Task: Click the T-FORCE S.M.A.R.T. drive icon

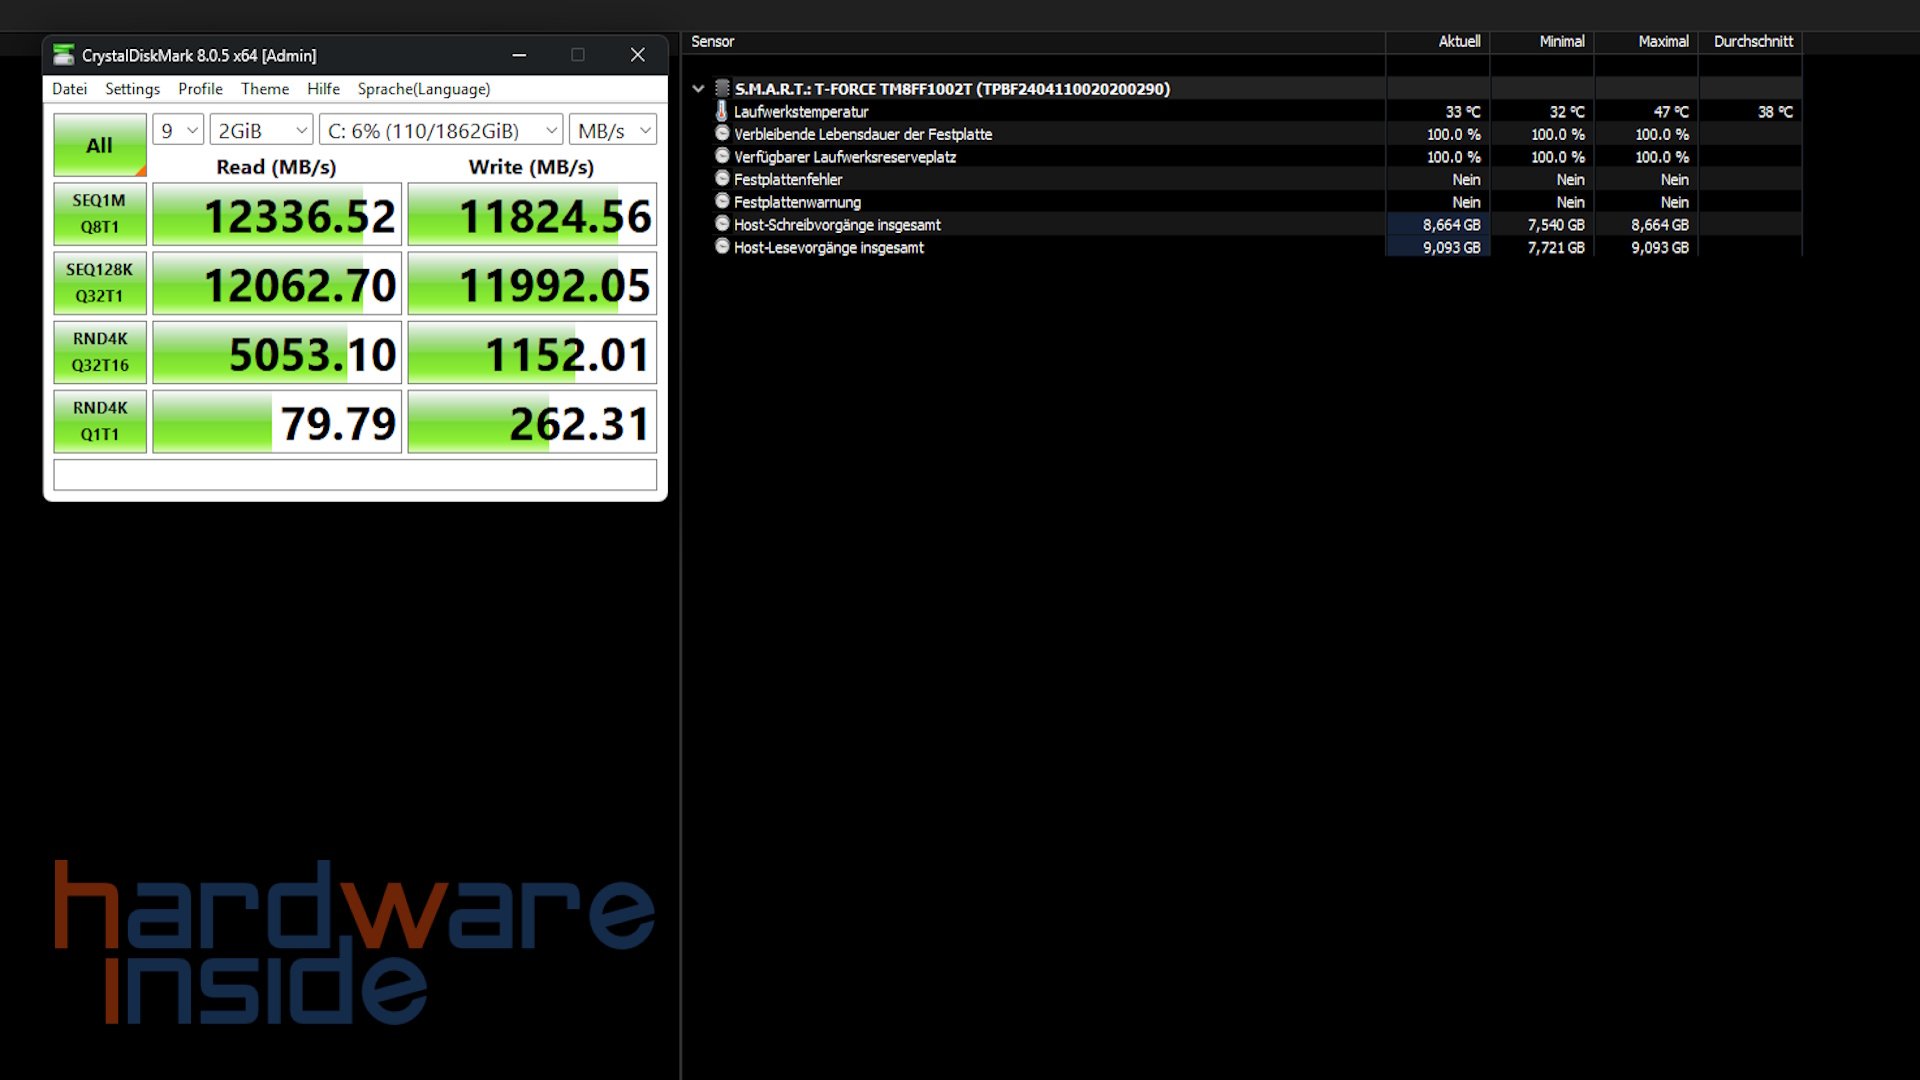Action: (722, 88)
